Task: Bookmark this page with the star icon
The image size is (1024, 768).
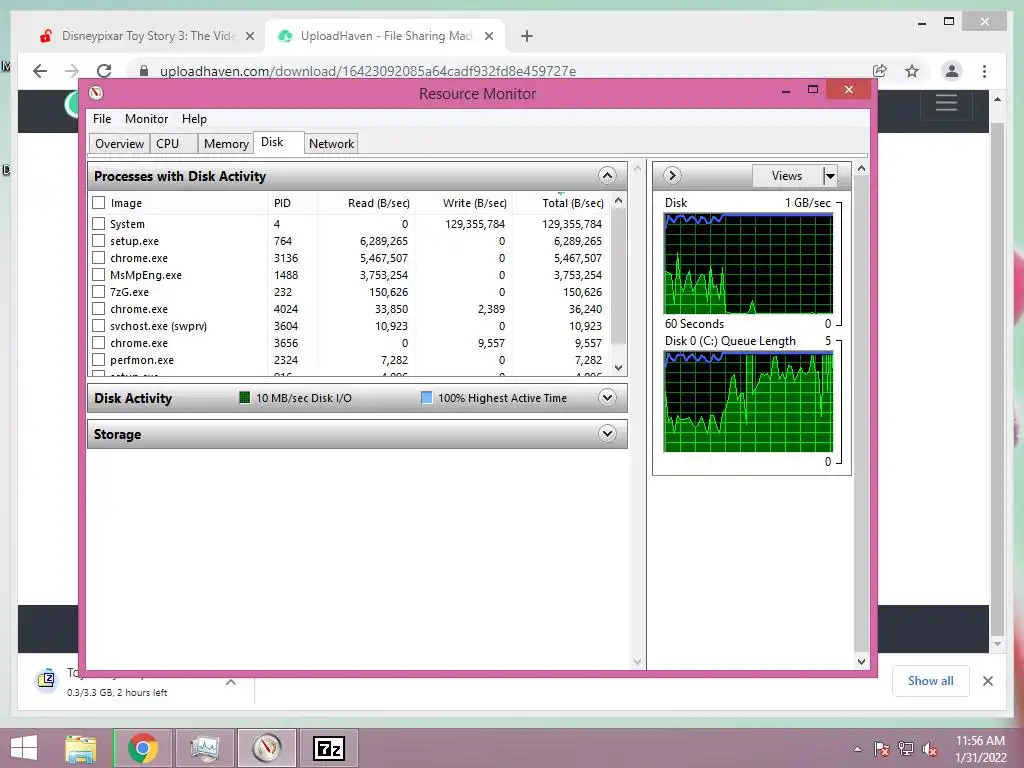Action: tap(912, 71)
